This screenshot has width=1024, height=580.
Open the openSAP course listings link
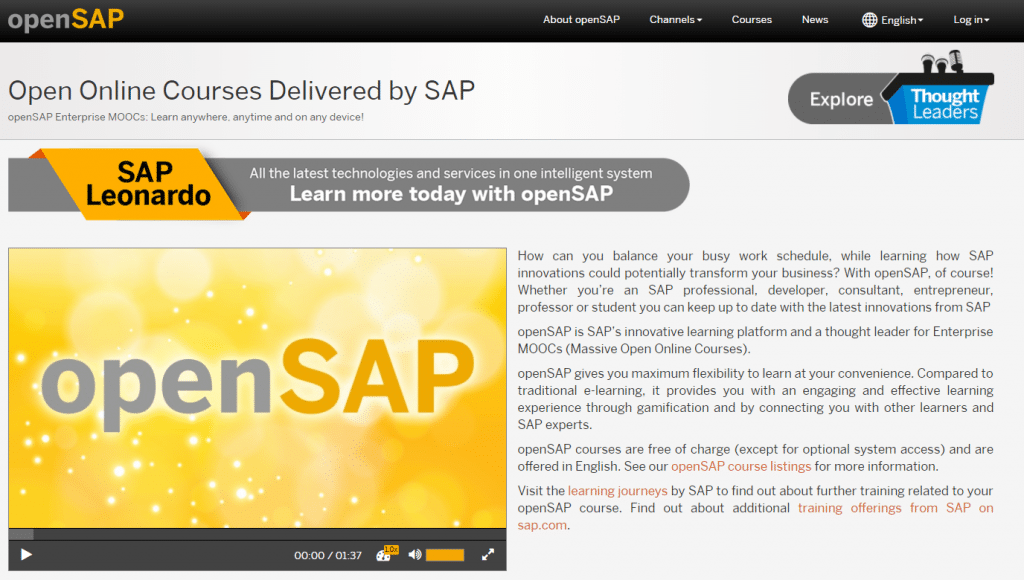click(740, 466)
